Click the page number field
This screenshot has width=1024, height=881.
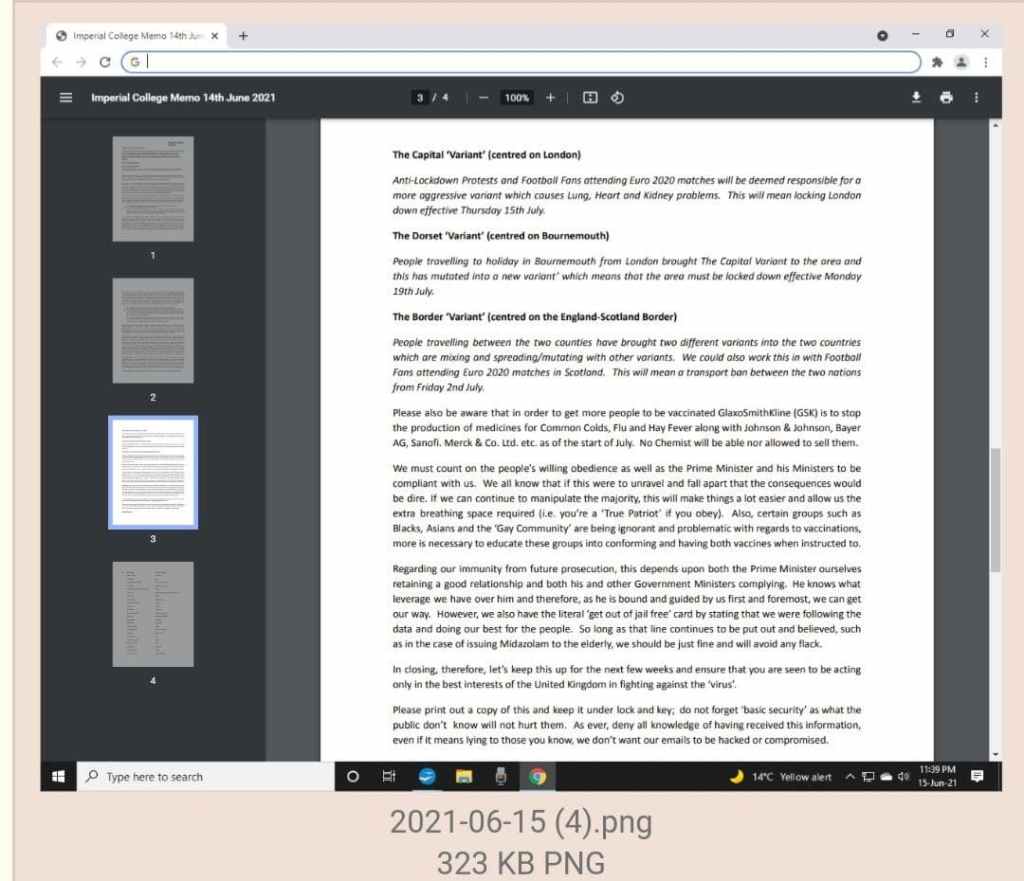pos(421,98)
